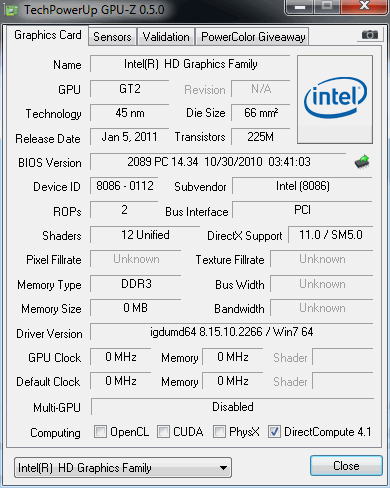390x488 pixels.
Task: Click the Intel logo image
Action: [335, 99]
